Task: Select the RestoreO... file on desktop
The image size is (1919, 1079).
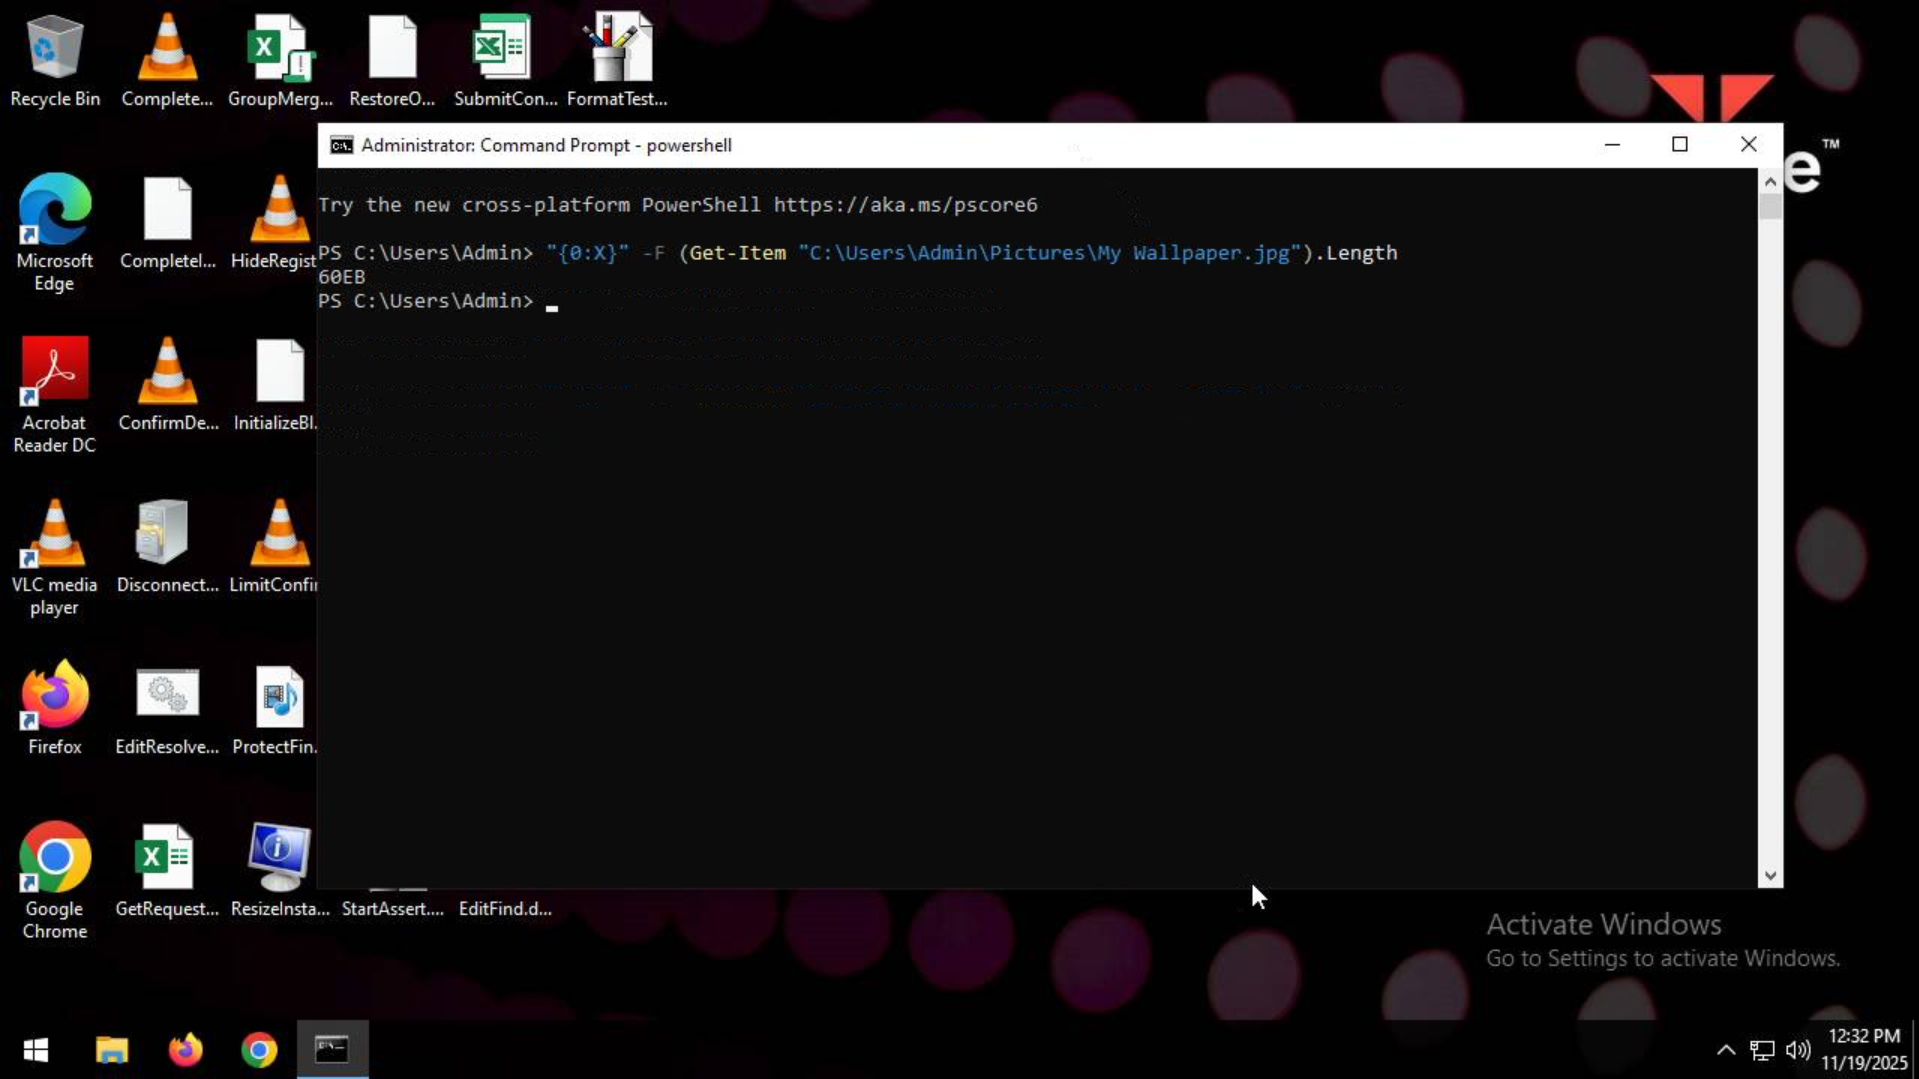Action: (392, 60)
